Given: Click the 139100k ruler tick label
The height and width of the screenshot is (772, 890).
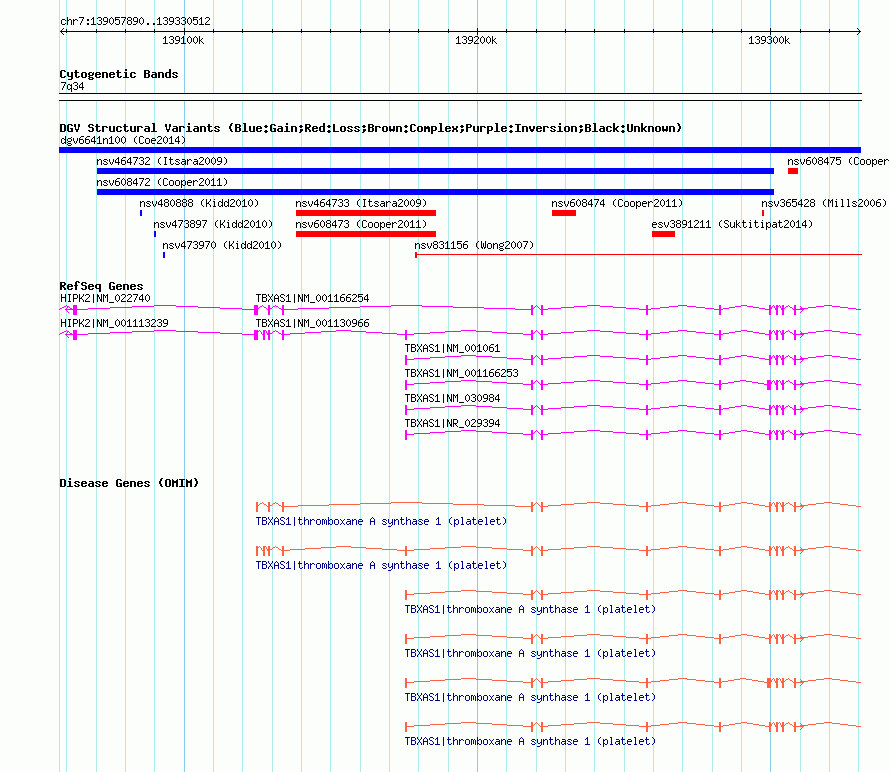Looking at the screenshot, I should point(183,40).
